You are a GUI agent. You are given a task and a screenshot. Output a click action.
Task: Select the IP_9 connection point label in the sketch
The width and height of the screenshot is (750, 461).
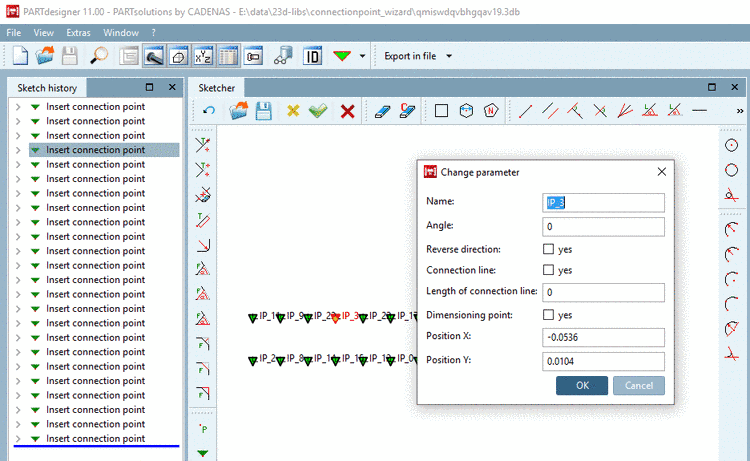click(296, 316)
